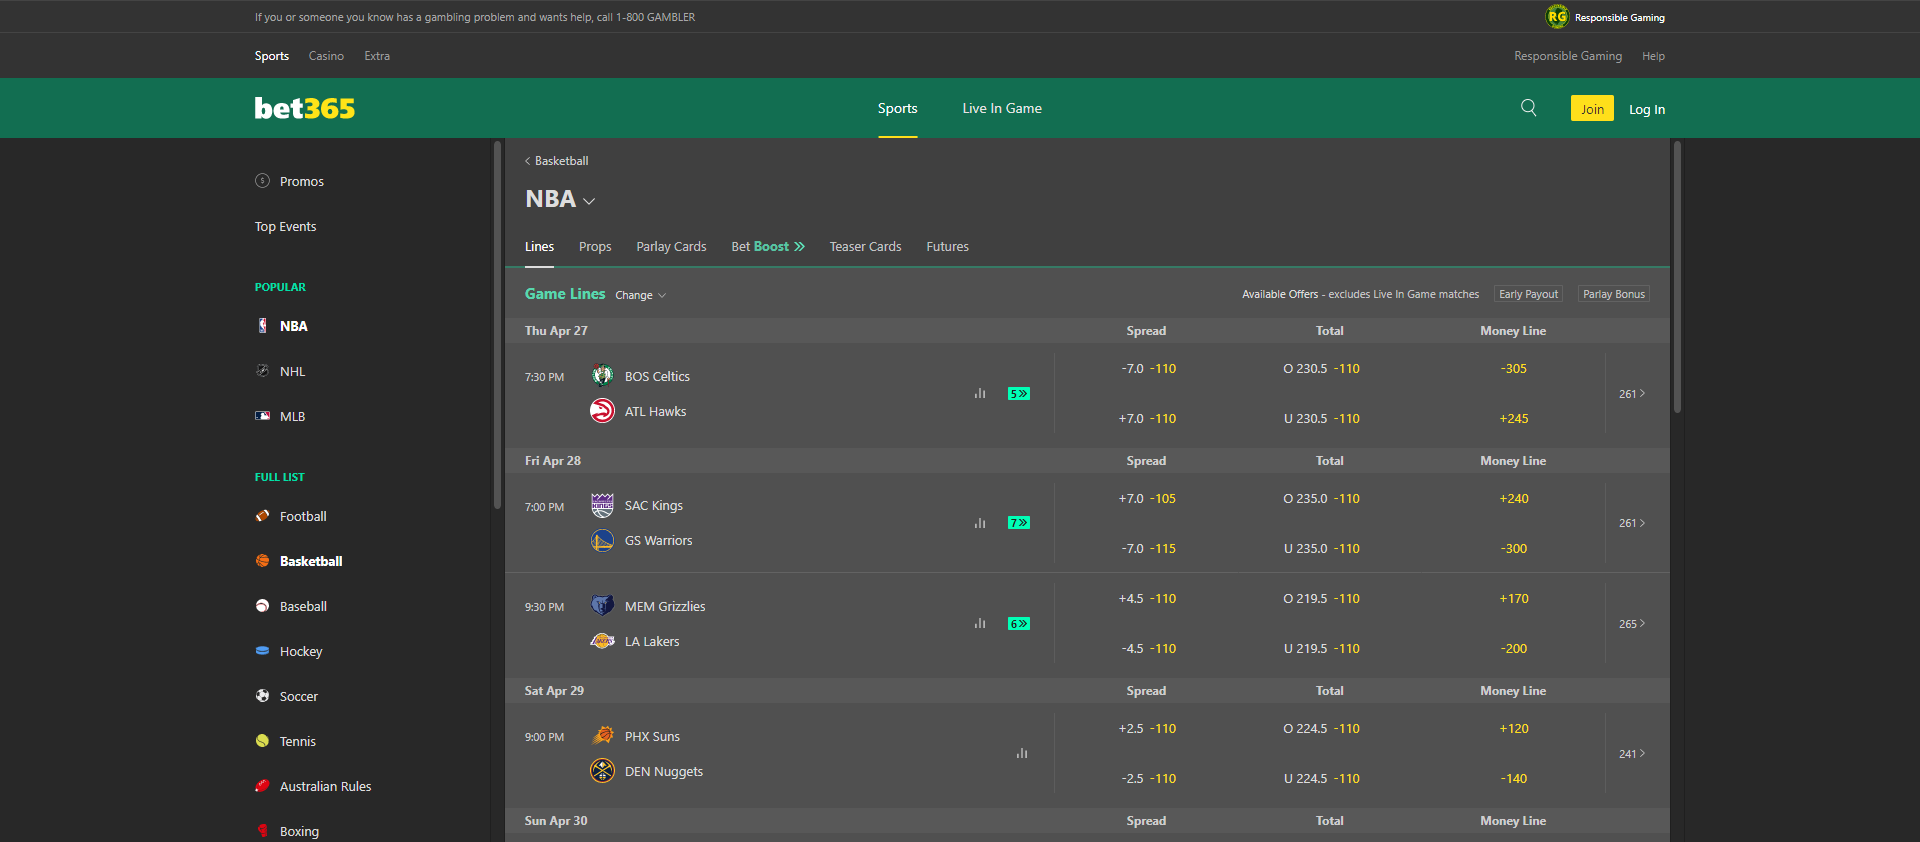Choose the Boxing glove icon

pyautogui.click(x=262, y=831)
